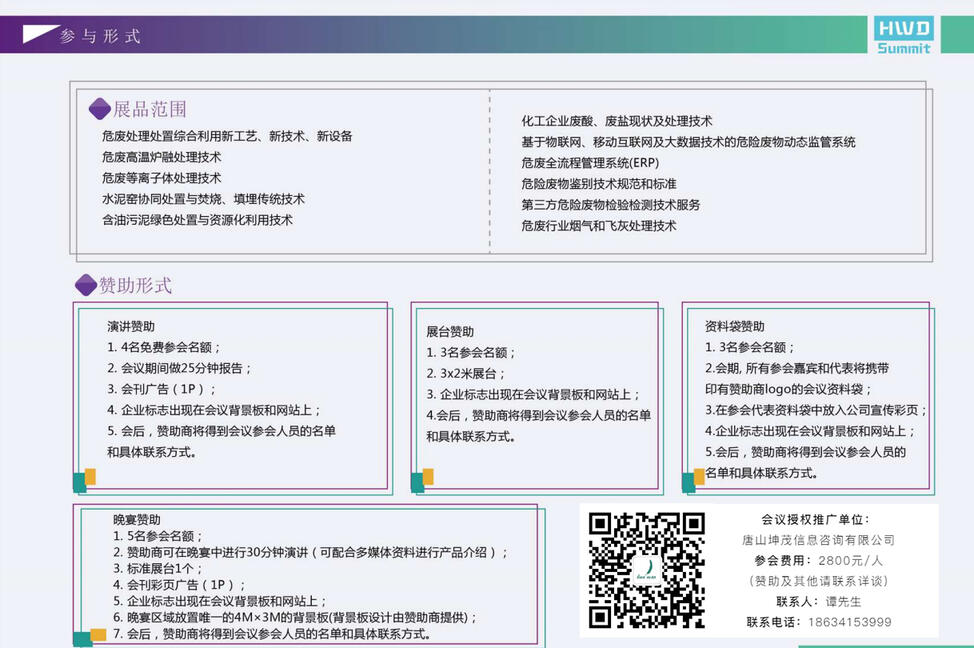Select the 参与形式 header title
Image resolution: width=974 pixels, height=648 pixels.
point(100,36)
